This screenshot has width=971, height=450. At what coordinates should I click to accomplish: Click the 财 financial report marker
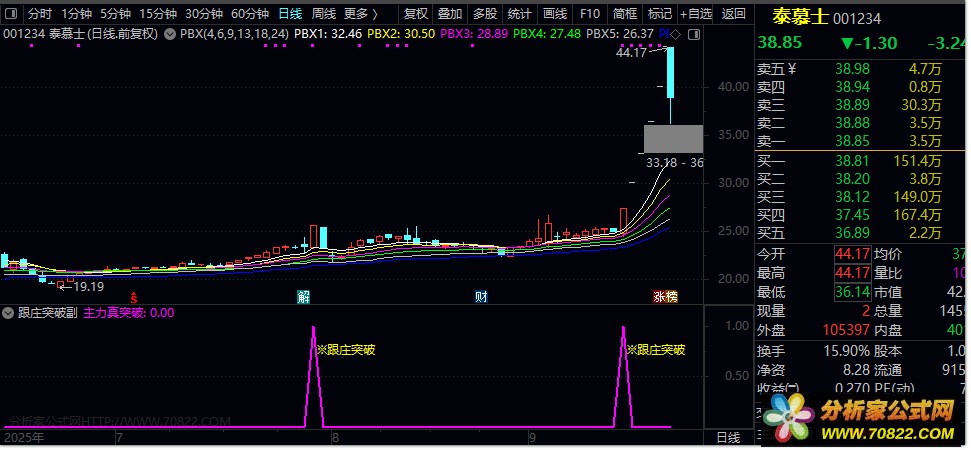point(481,297)
